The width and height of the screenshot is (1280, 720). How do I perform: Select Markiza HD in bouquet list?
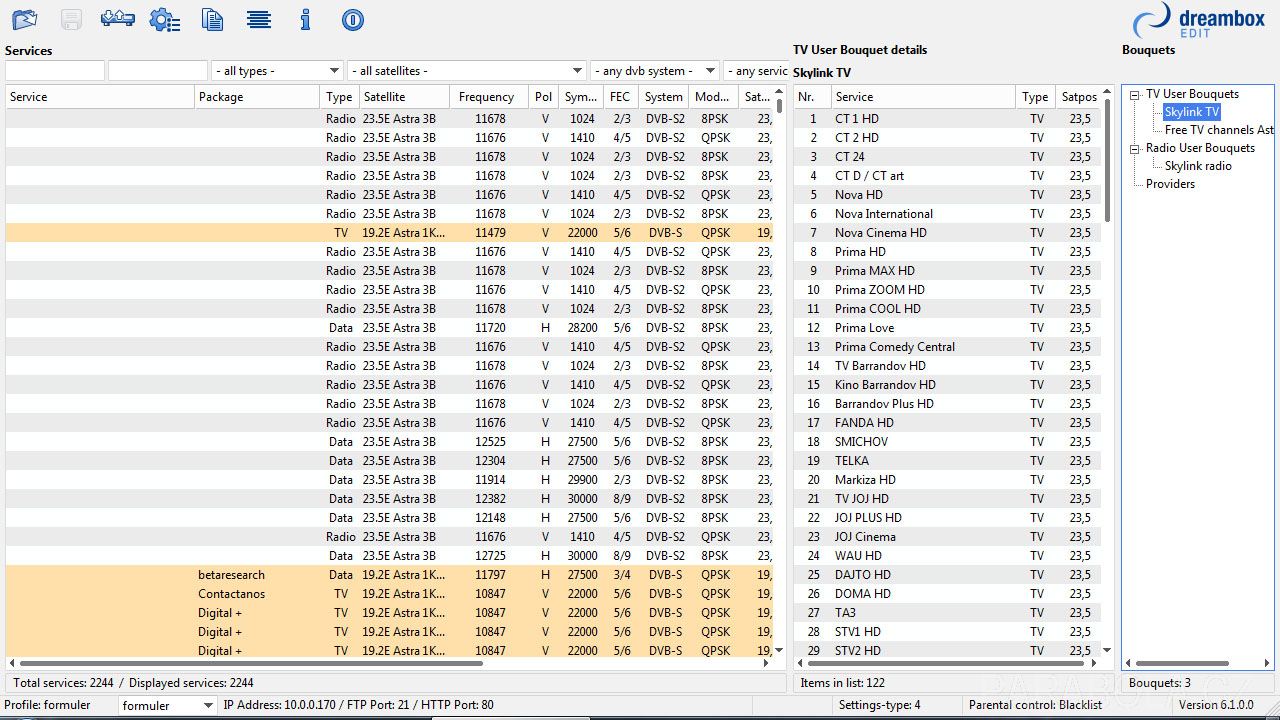coord(947,480)
